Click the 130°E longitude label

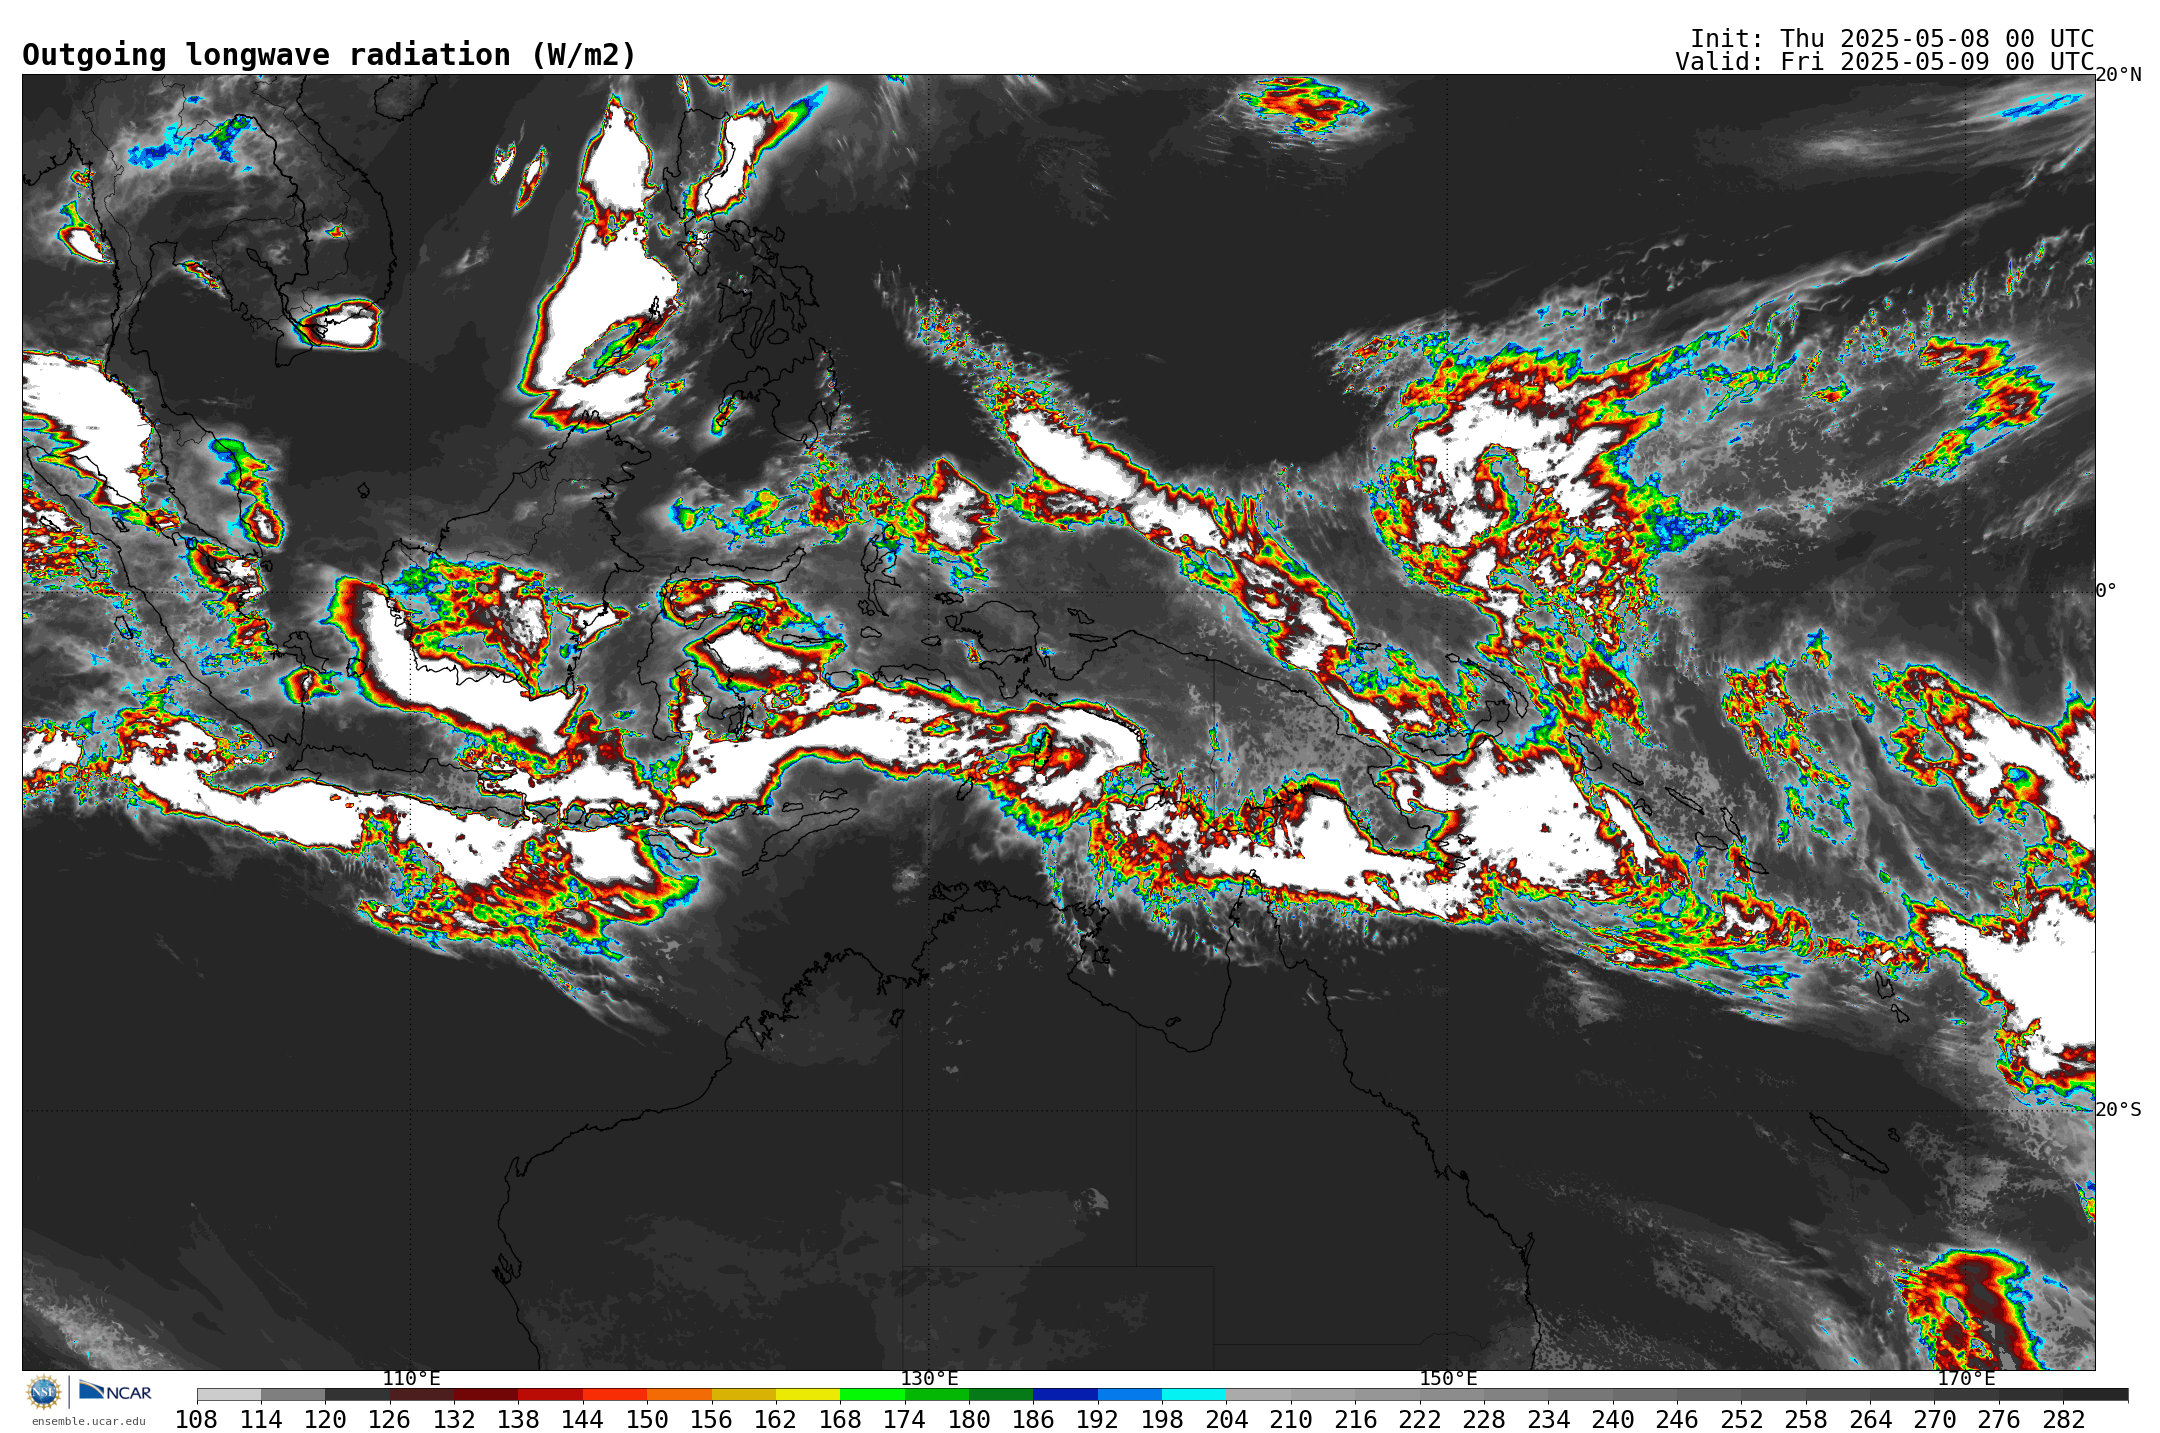[930, 1378]
